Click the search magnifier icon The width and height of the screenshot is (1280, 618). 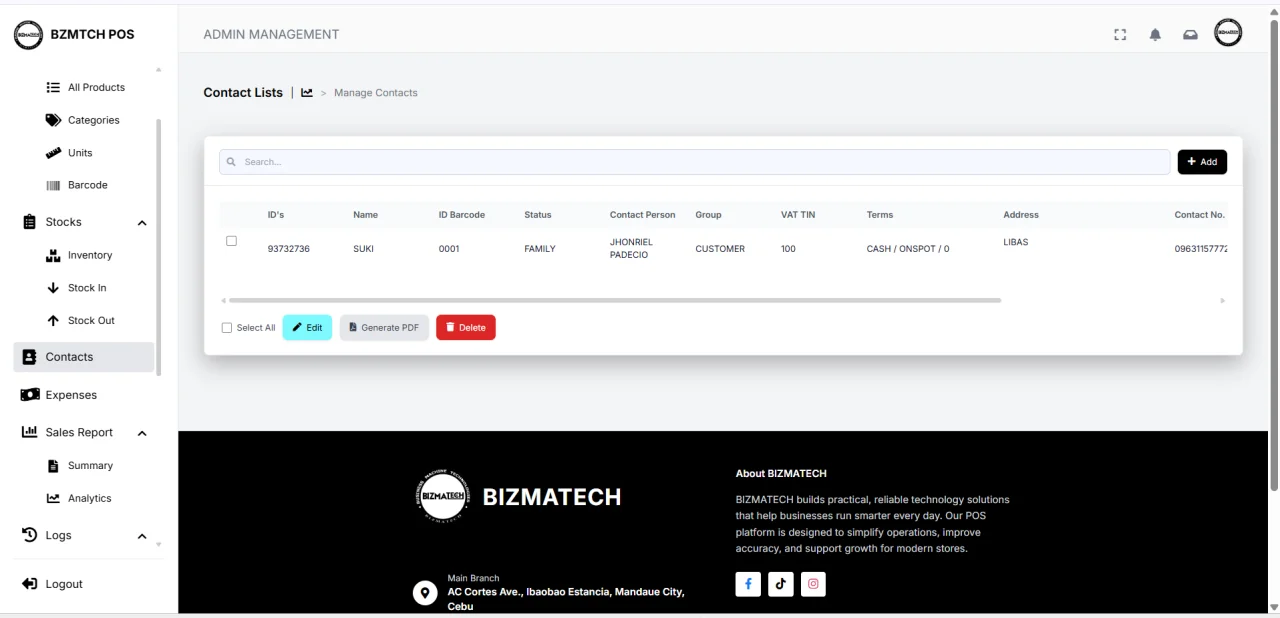[x=231, y=162]
